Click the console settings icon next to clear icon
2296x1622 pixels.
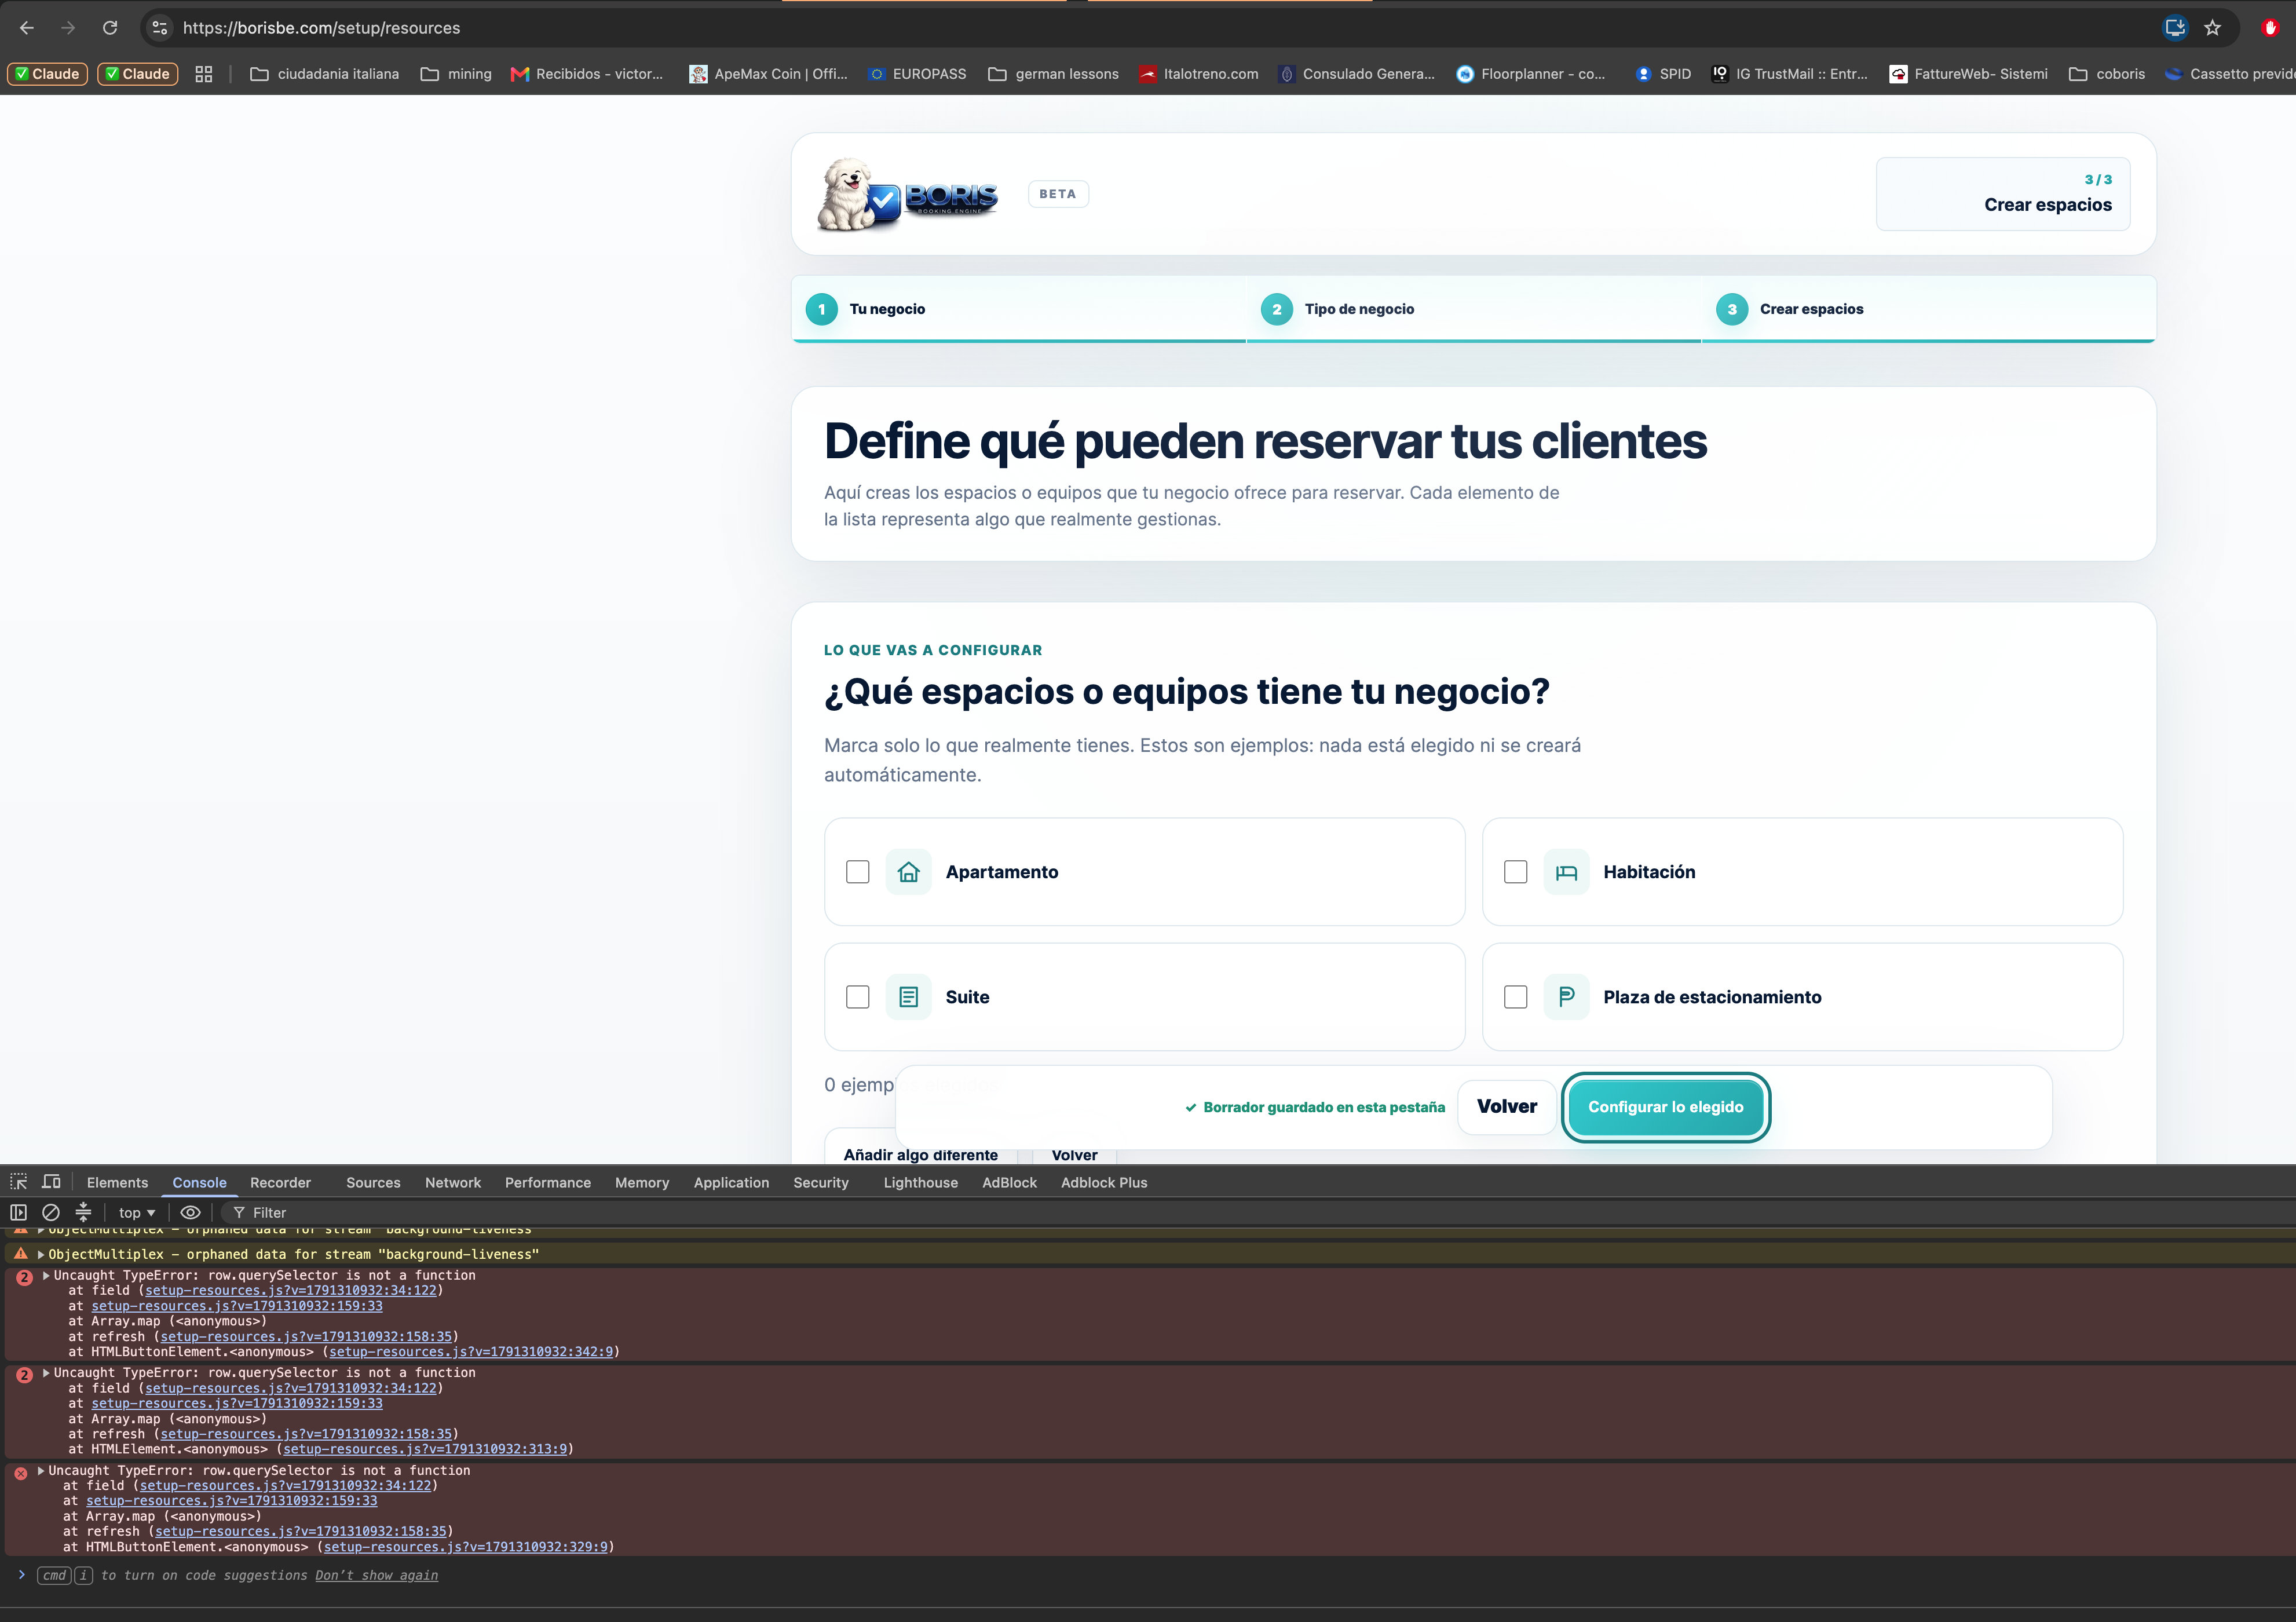84,1212
